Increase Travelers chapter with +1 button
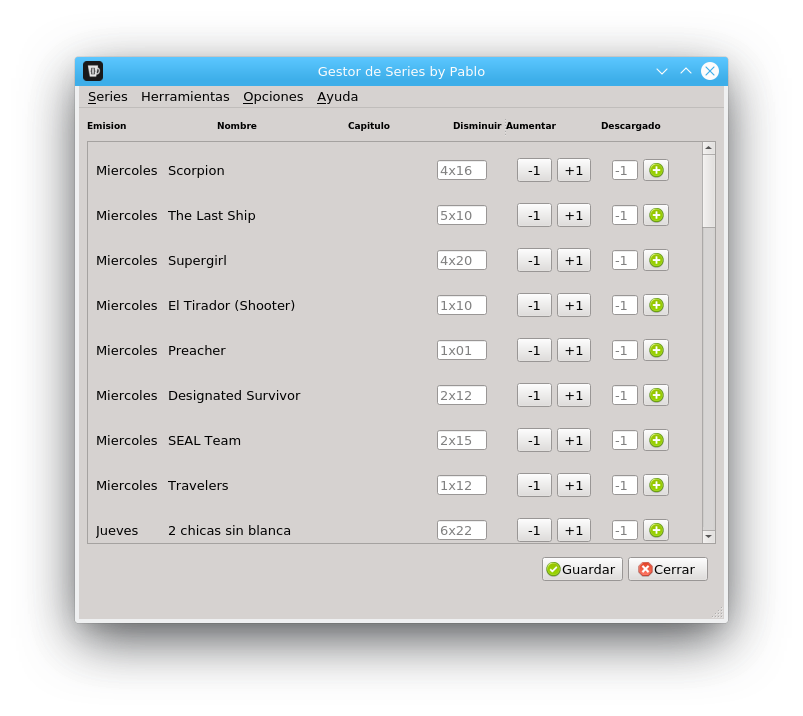The width and height of the screenshot is (803, 716). (x=574, y=486)
